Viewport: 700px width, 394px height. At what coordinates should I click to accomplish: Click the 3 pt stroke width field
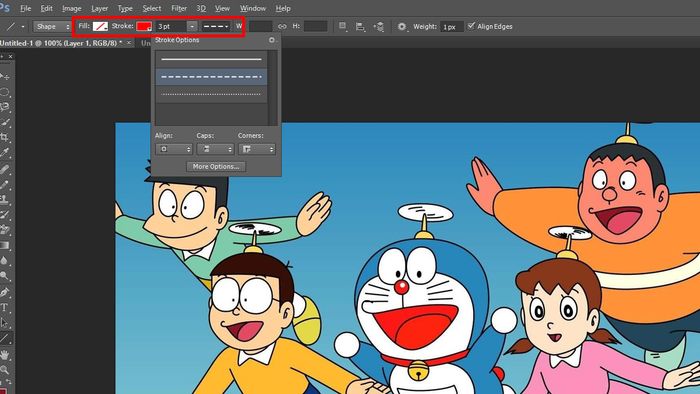click(x=171, y=26)
